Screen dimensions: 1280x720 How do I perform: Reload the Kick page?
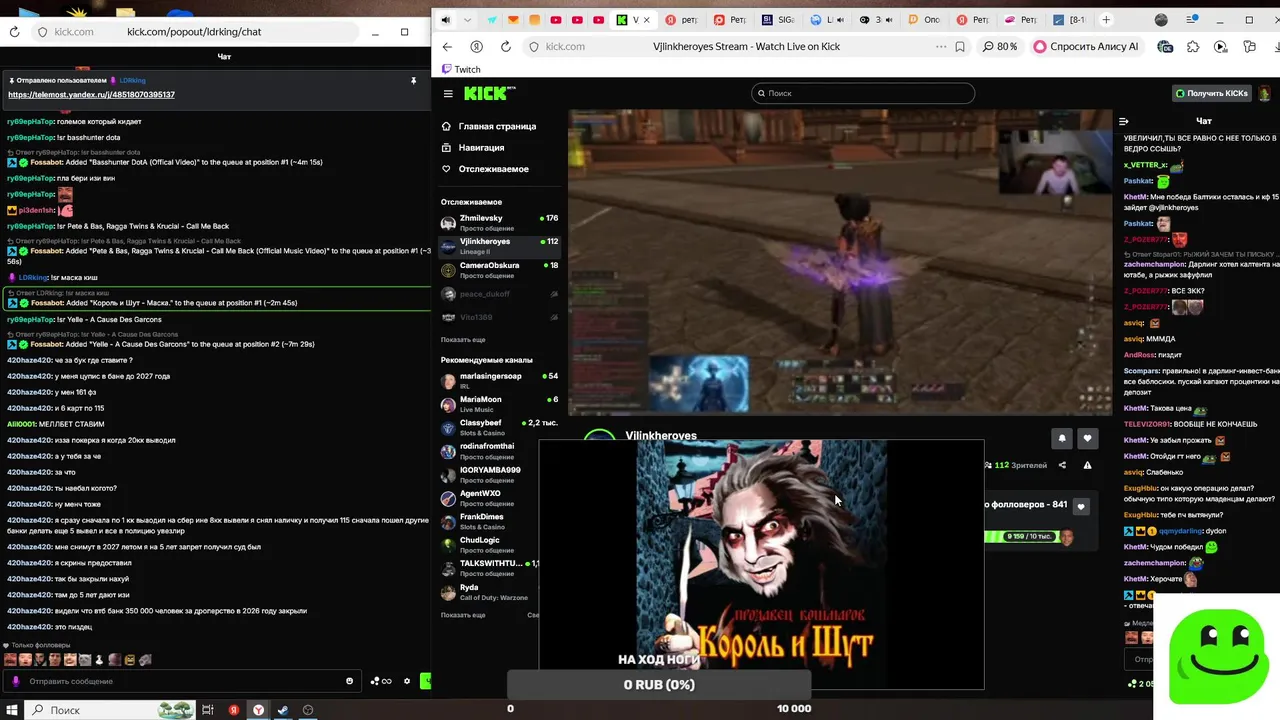(506, 46)
